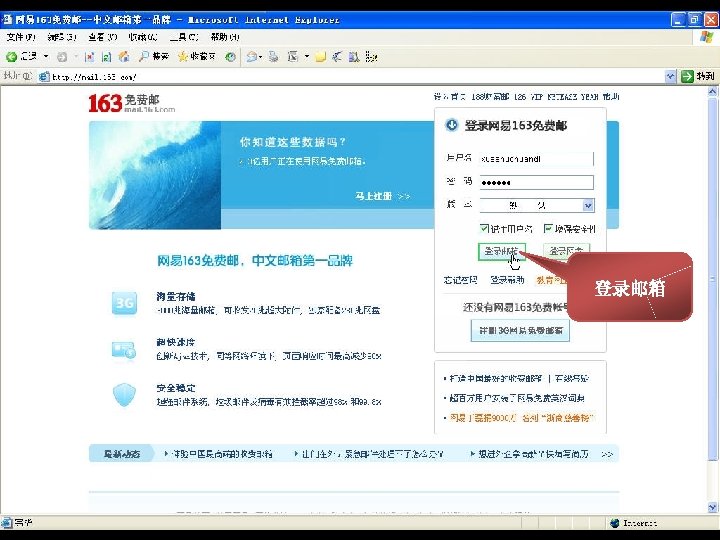Viewport: 720px width, 540px height.
Task: Click the yellow folder toolbar icon
Action: pyautogui.click(x=321, y=56)
